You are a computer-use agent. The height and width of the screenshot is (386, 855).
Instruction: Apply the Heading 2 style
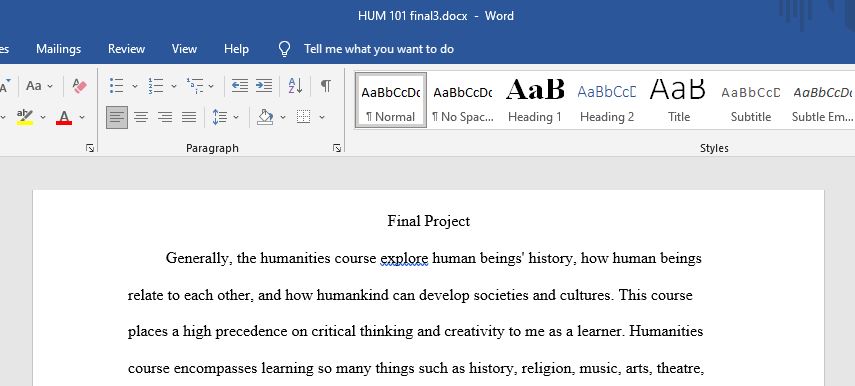606,101
